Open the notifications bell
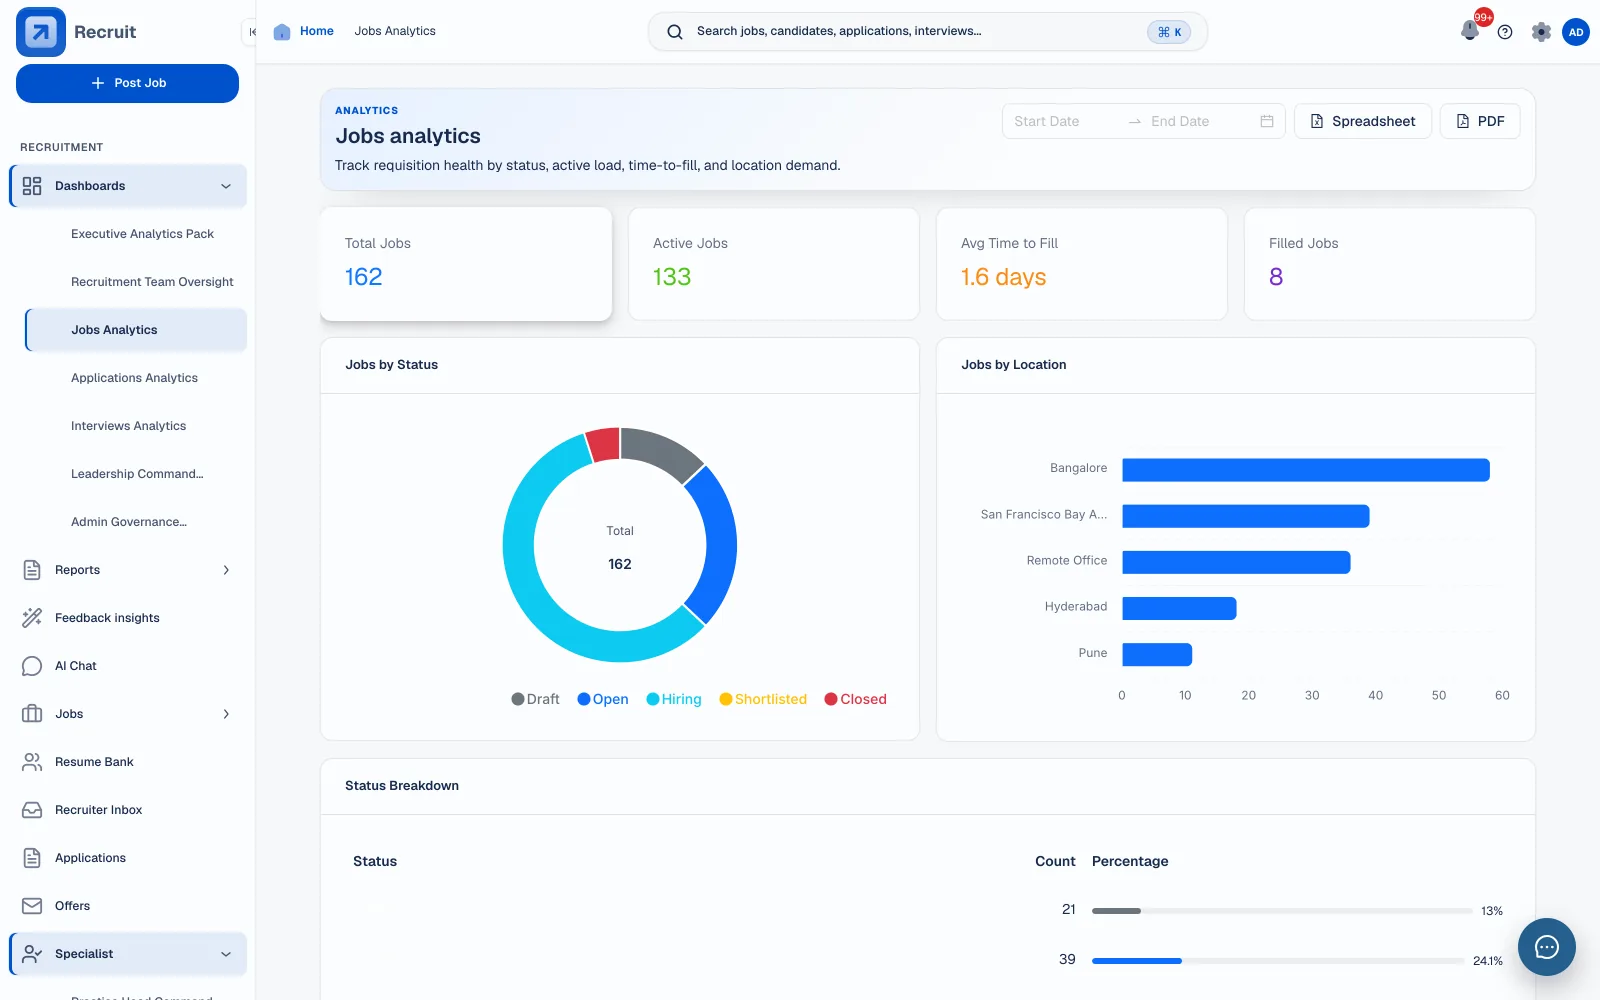 click(1470, 31)
